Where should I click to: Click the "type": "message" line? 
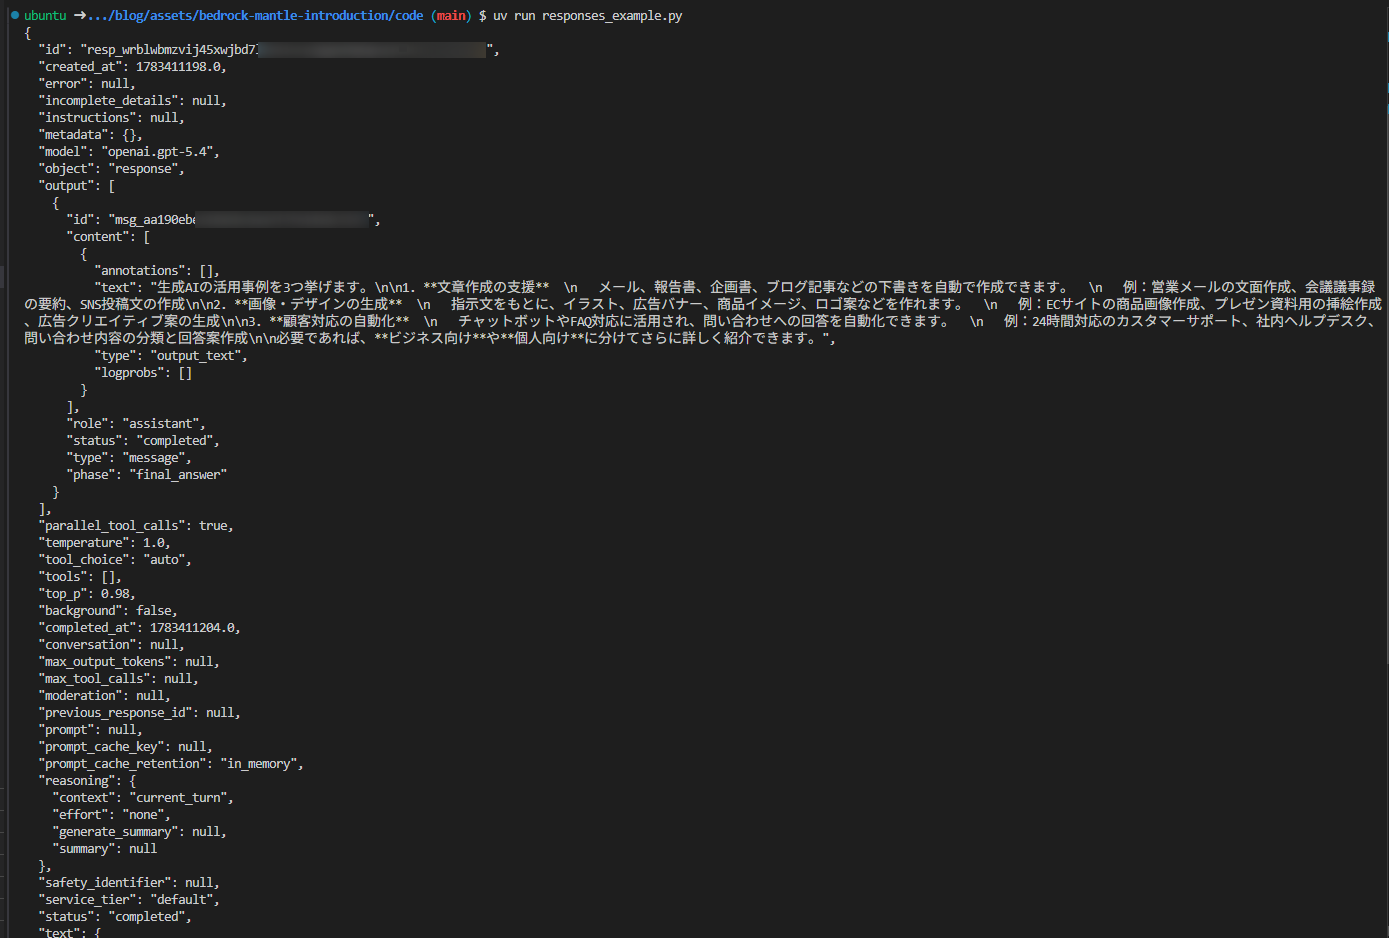[x=129, y=458]
